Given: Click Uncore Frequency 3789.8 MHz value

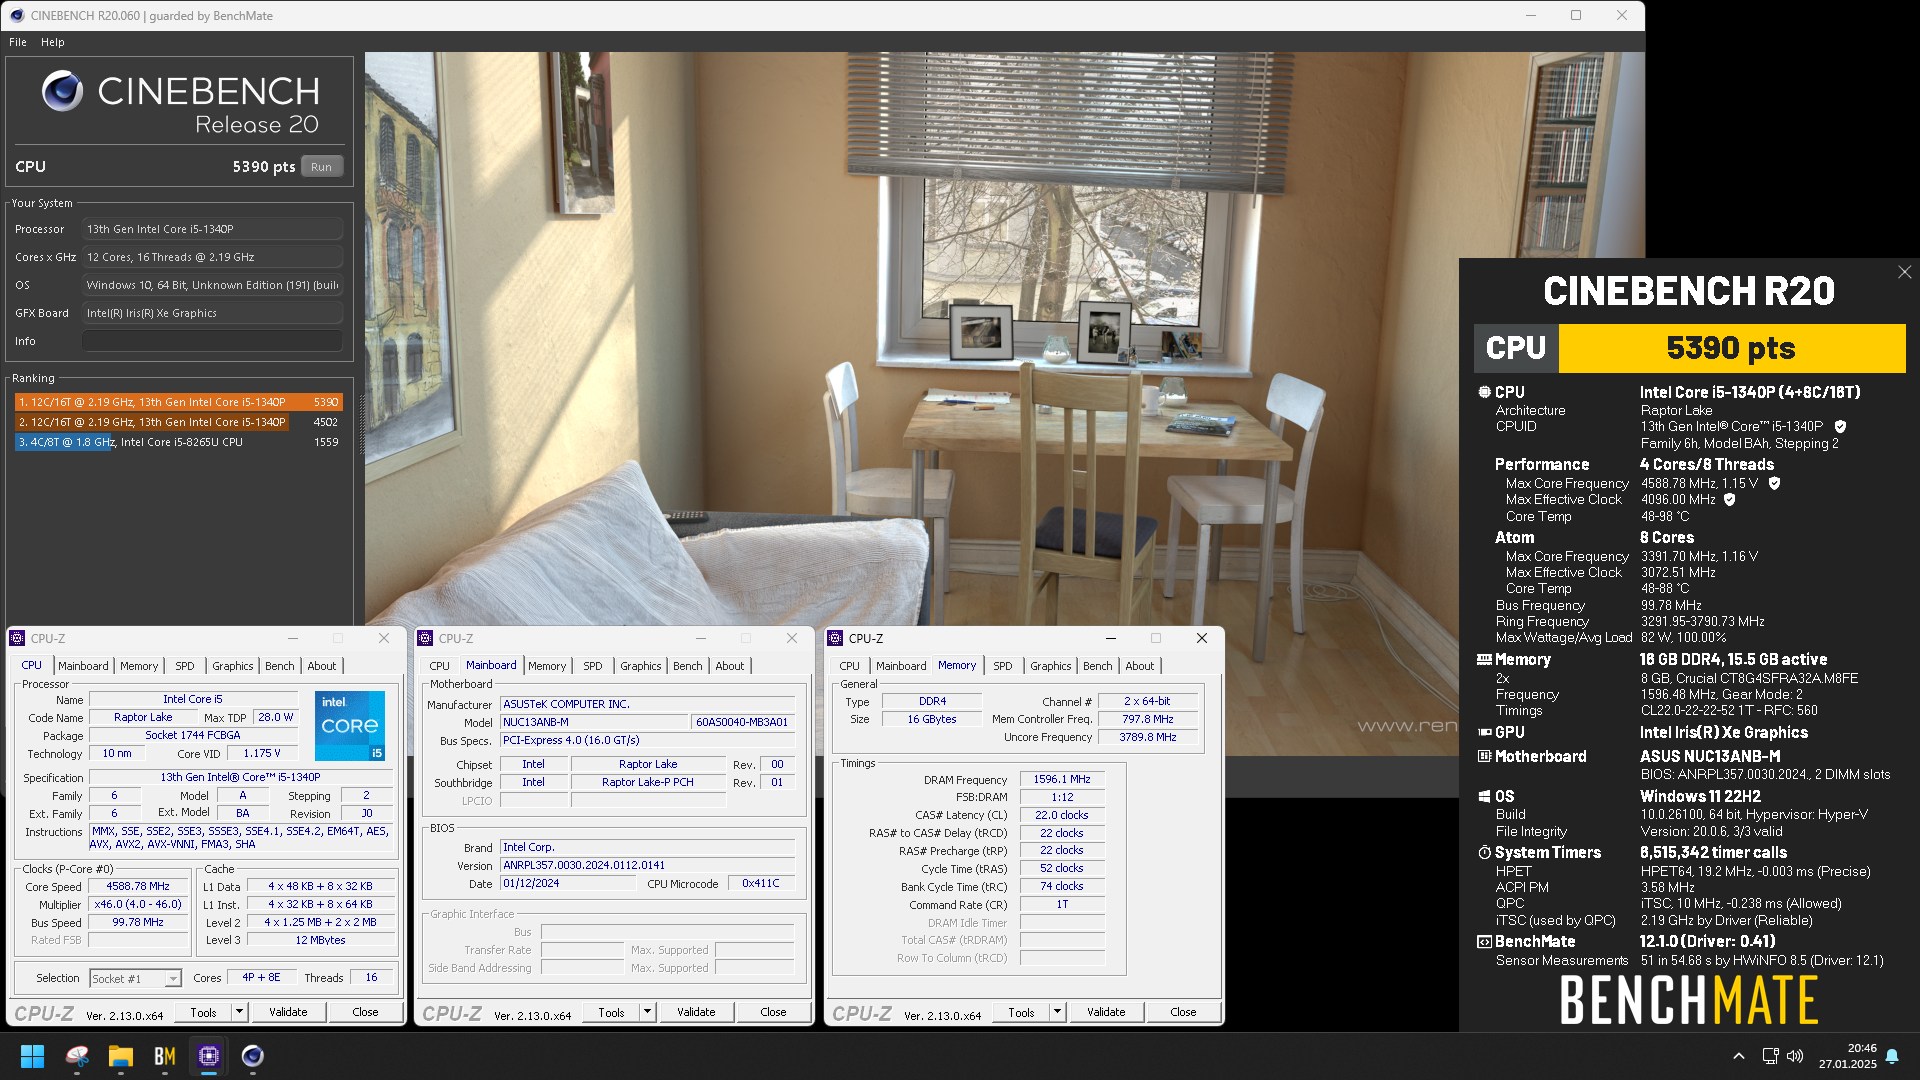Looking at the screenshot, I should point(1148,737).
